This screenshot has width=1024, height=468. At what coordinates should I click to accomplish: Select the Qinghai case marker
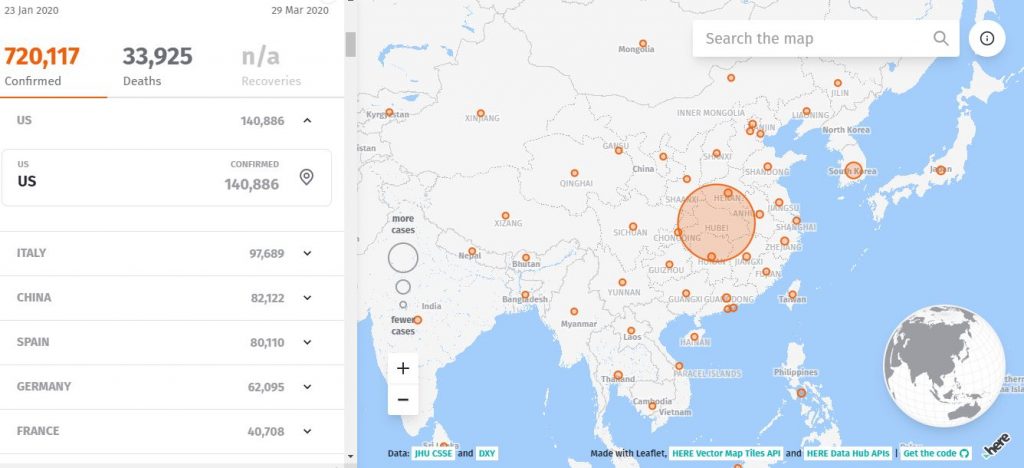574,173
